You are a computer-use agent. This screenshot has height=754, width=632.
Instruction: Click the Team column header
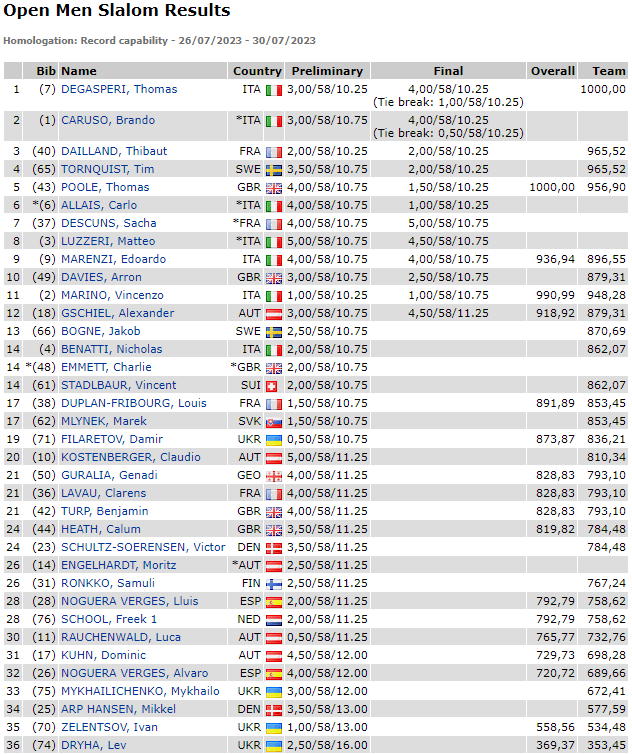(608, 71)
